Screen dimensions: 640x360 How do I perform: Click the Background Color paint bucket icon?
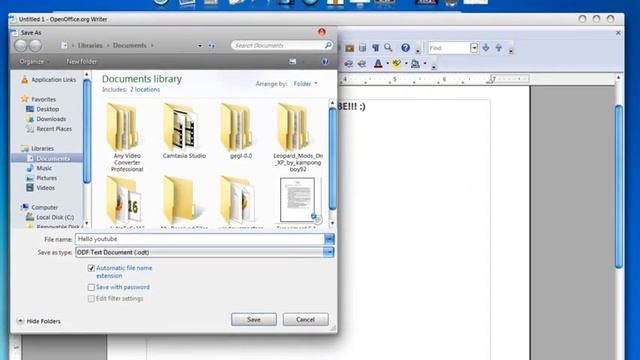[415, 64]
